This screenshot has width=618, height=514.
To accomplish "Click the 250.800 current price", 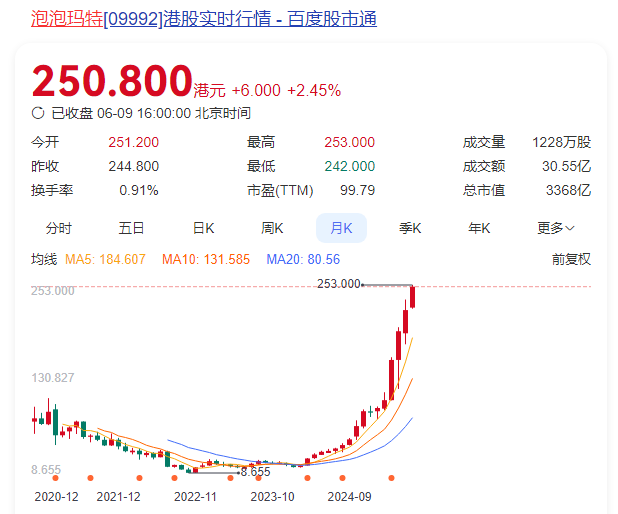I will pyautogui.click(x=112, y=81).
